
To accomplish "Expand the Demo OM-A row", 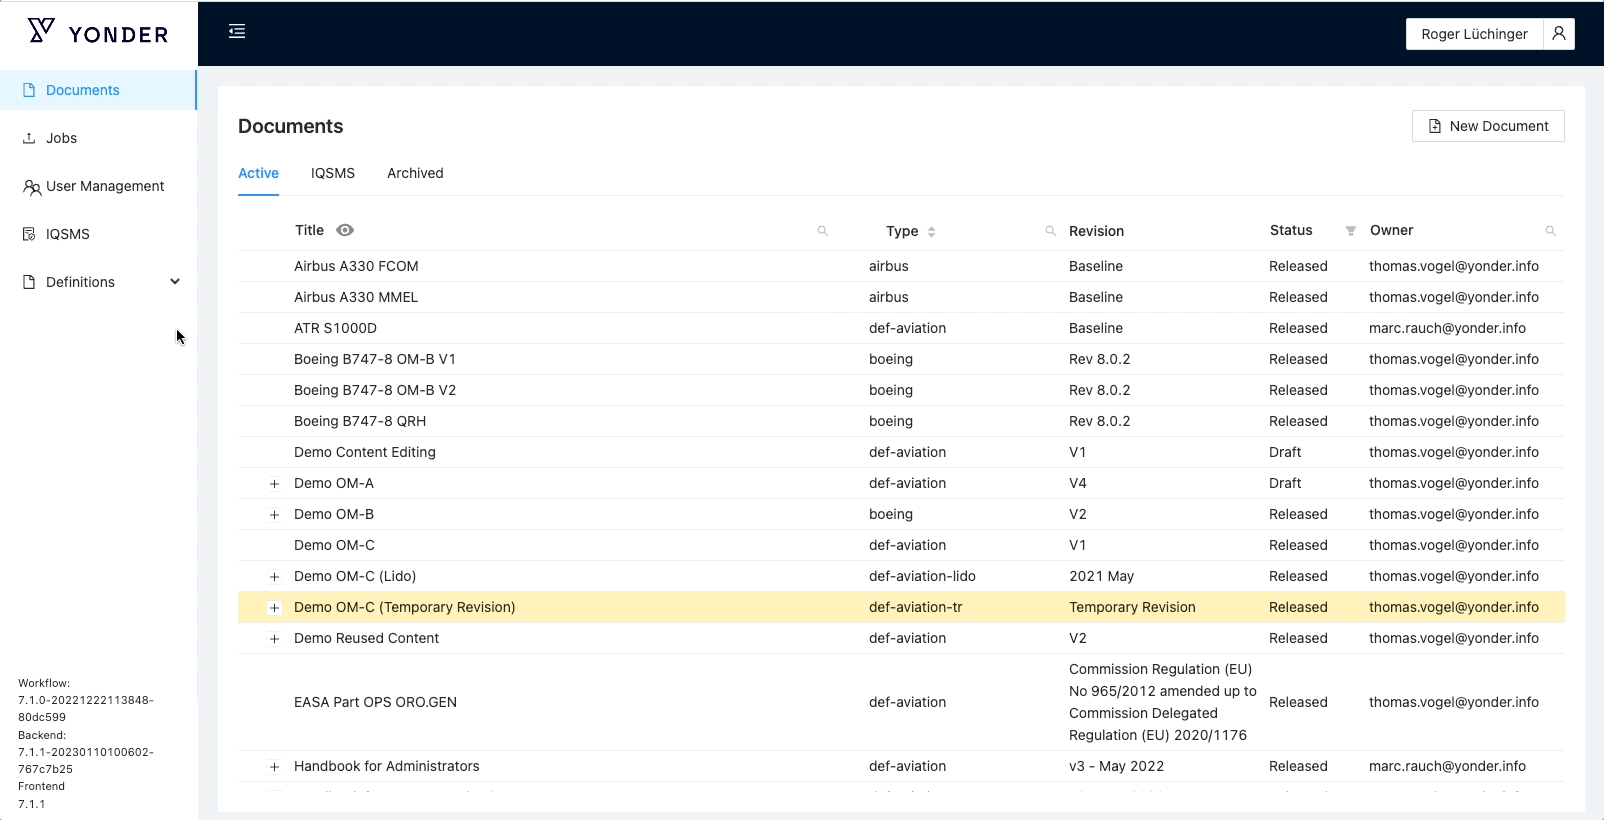I will click(x=274, y=484).
